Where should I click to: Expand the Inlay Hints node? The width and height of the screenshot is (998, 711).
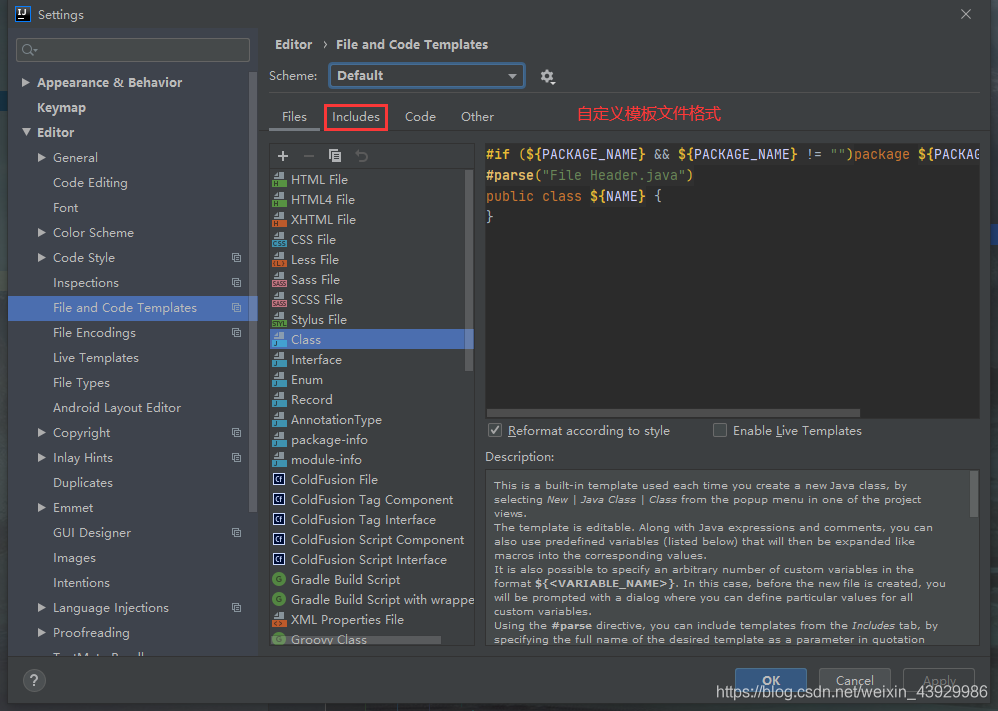[42, 457]
